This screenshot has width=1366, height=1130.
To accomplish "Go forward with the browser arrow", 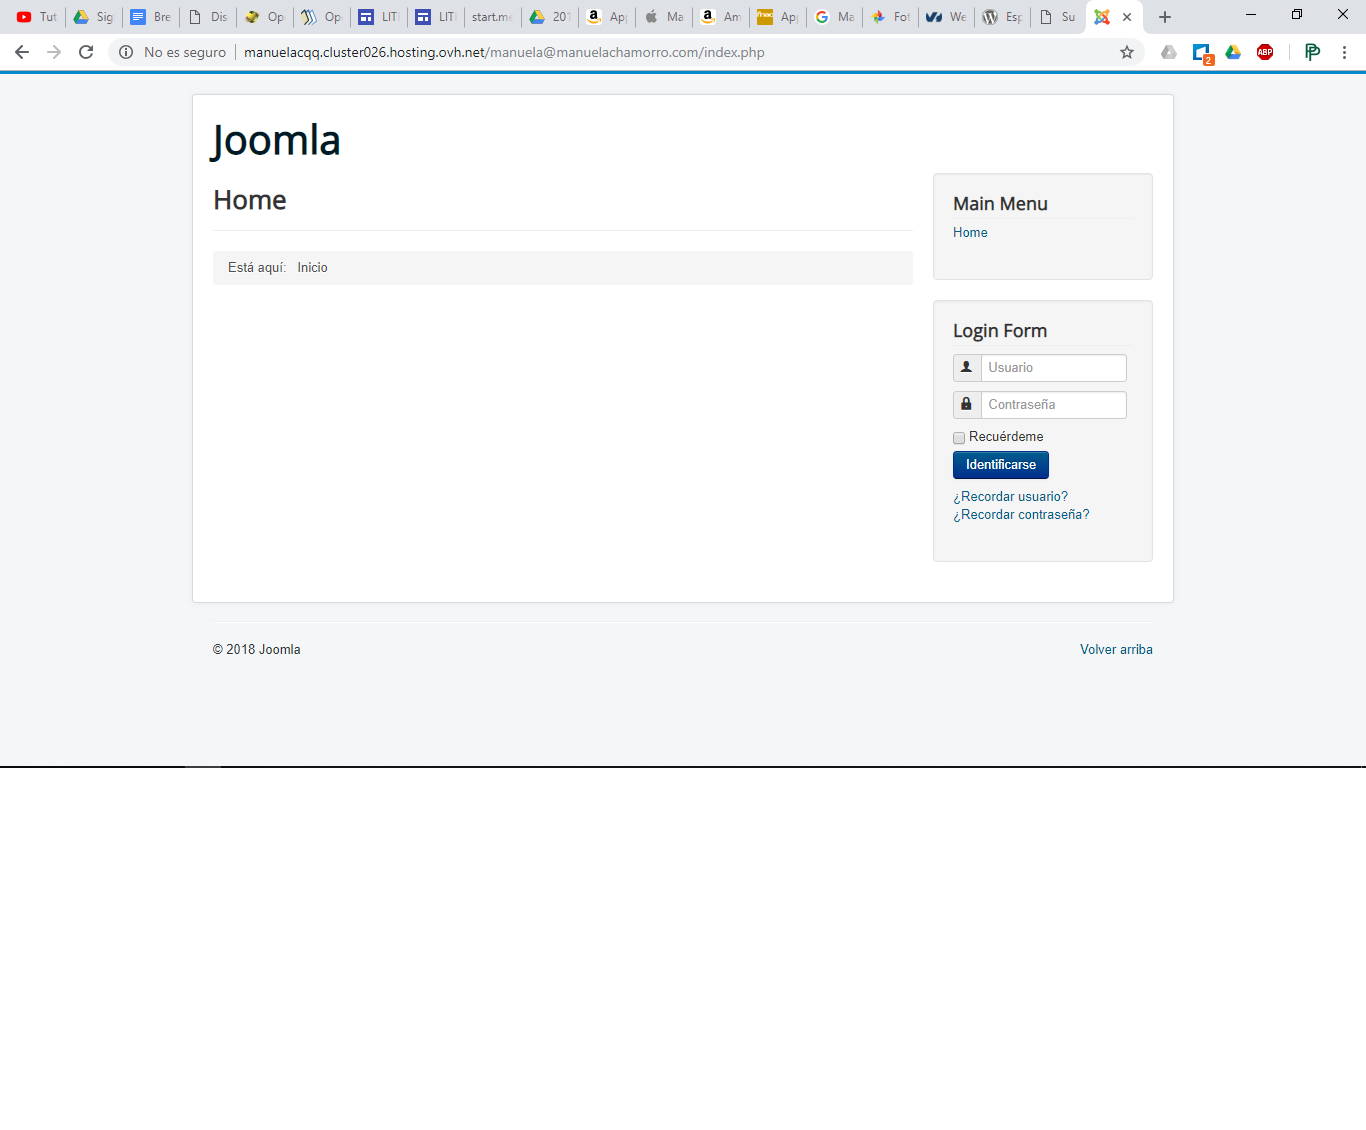I will pos(54,52).
